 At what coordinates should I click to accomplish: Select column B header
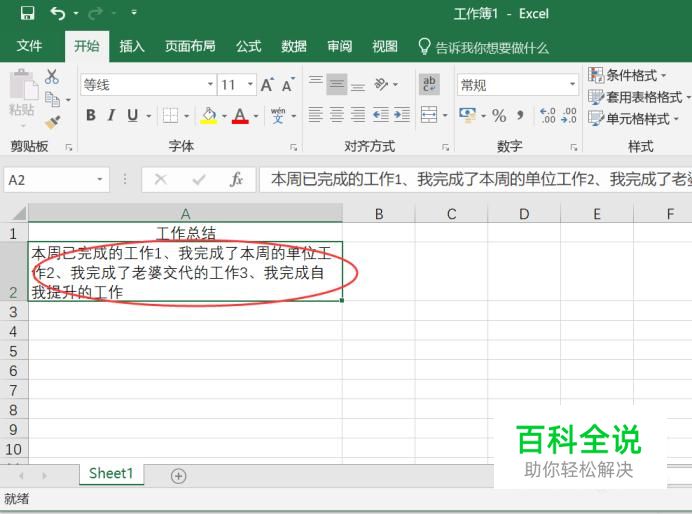pos(379,214)
